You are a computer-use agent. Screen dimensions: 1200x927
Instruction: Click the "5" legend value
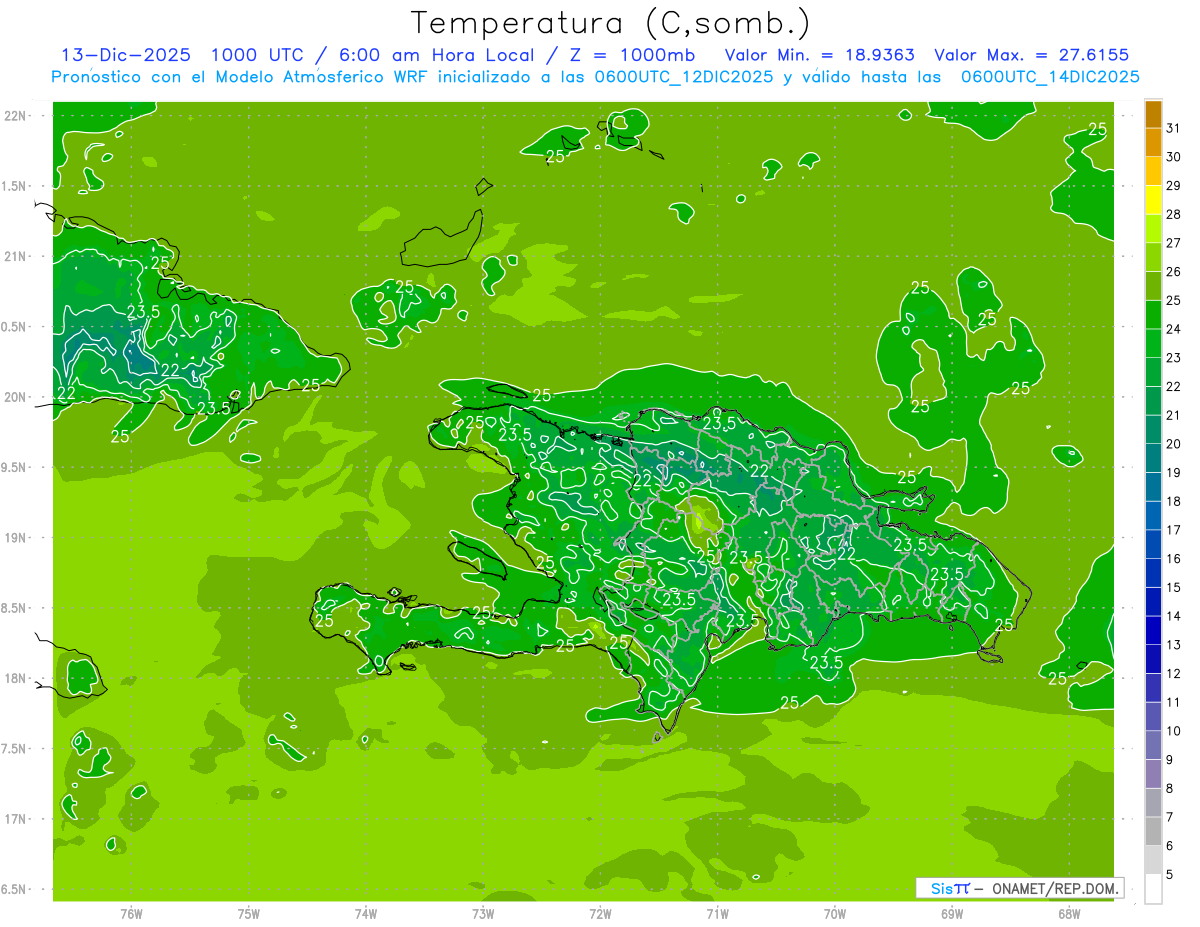tap(1169, 874)
